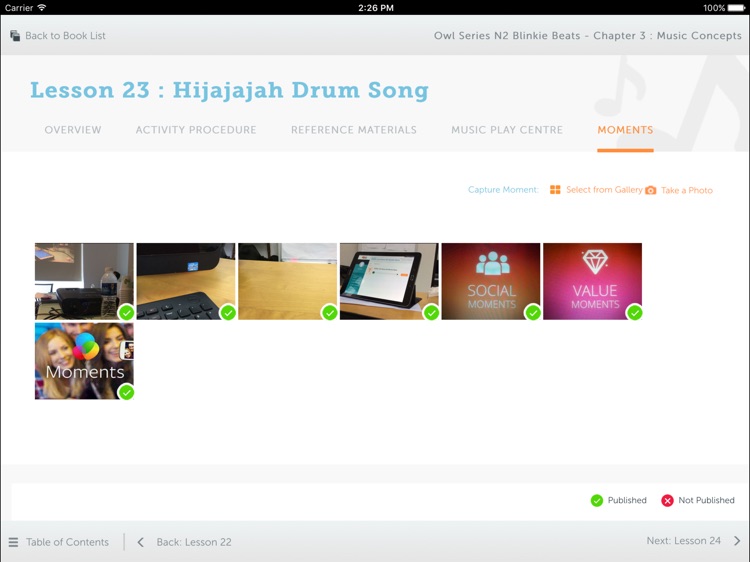Click the camera icon for Take a Photo
750x562 pixels.
pyautogui.click(x=651, y=190)
